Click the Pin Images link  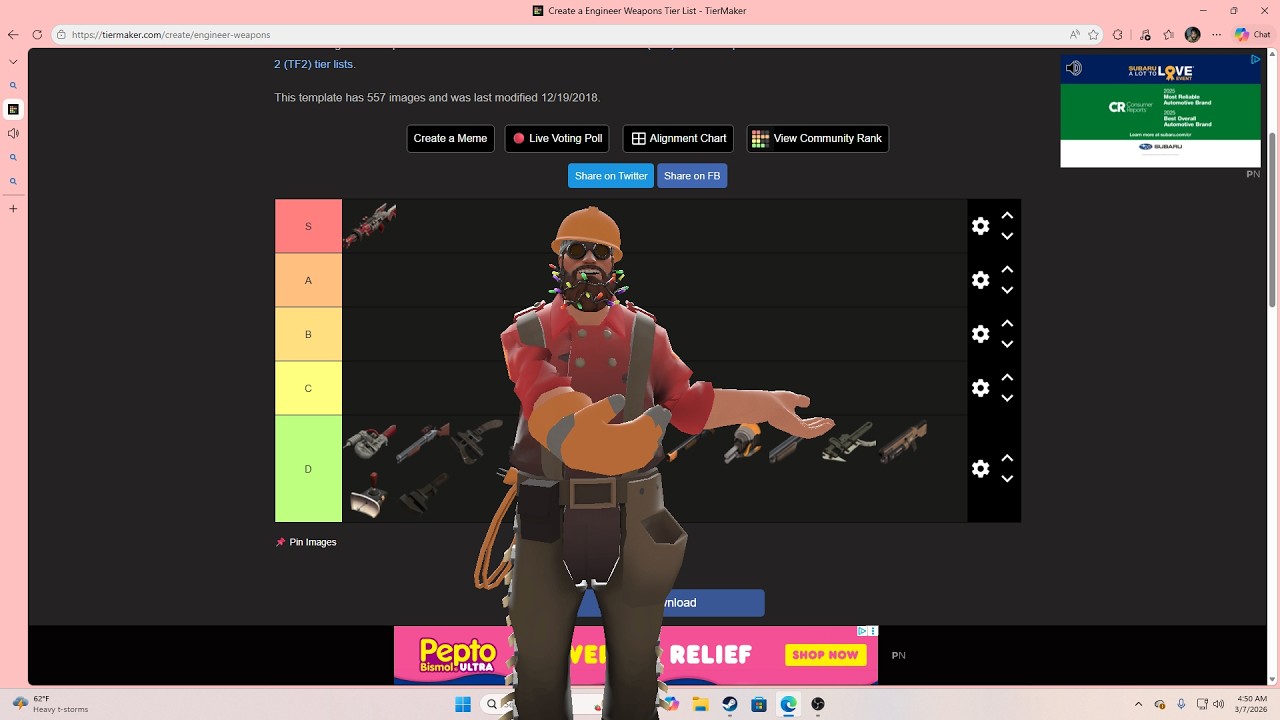[x=306, y=542]
